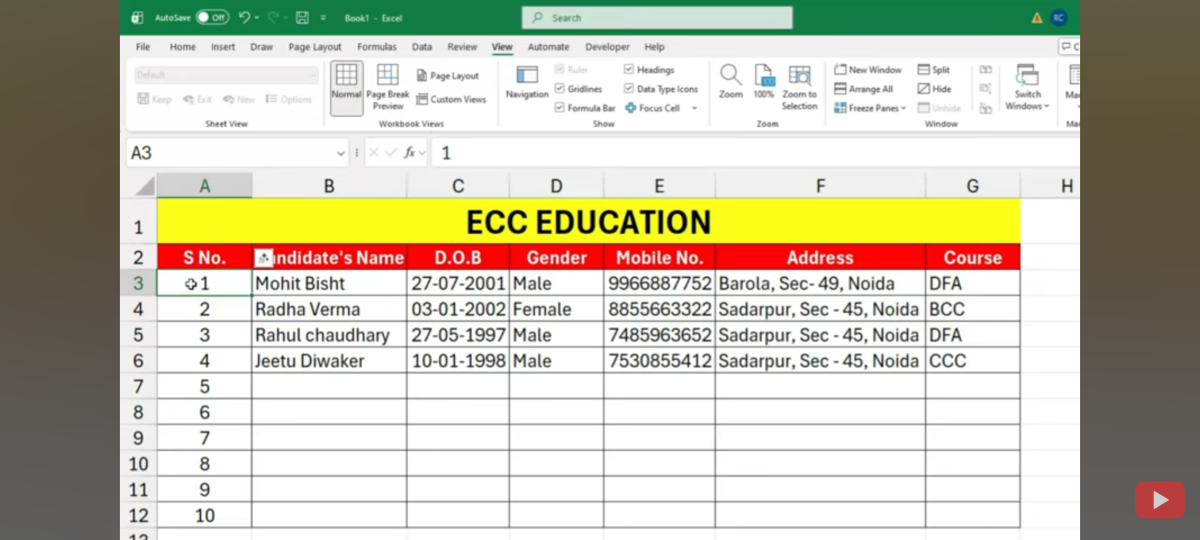Screen dimensions: 1200x540
Task: Click the Save icon in title bar
Action: click(302, 18)
